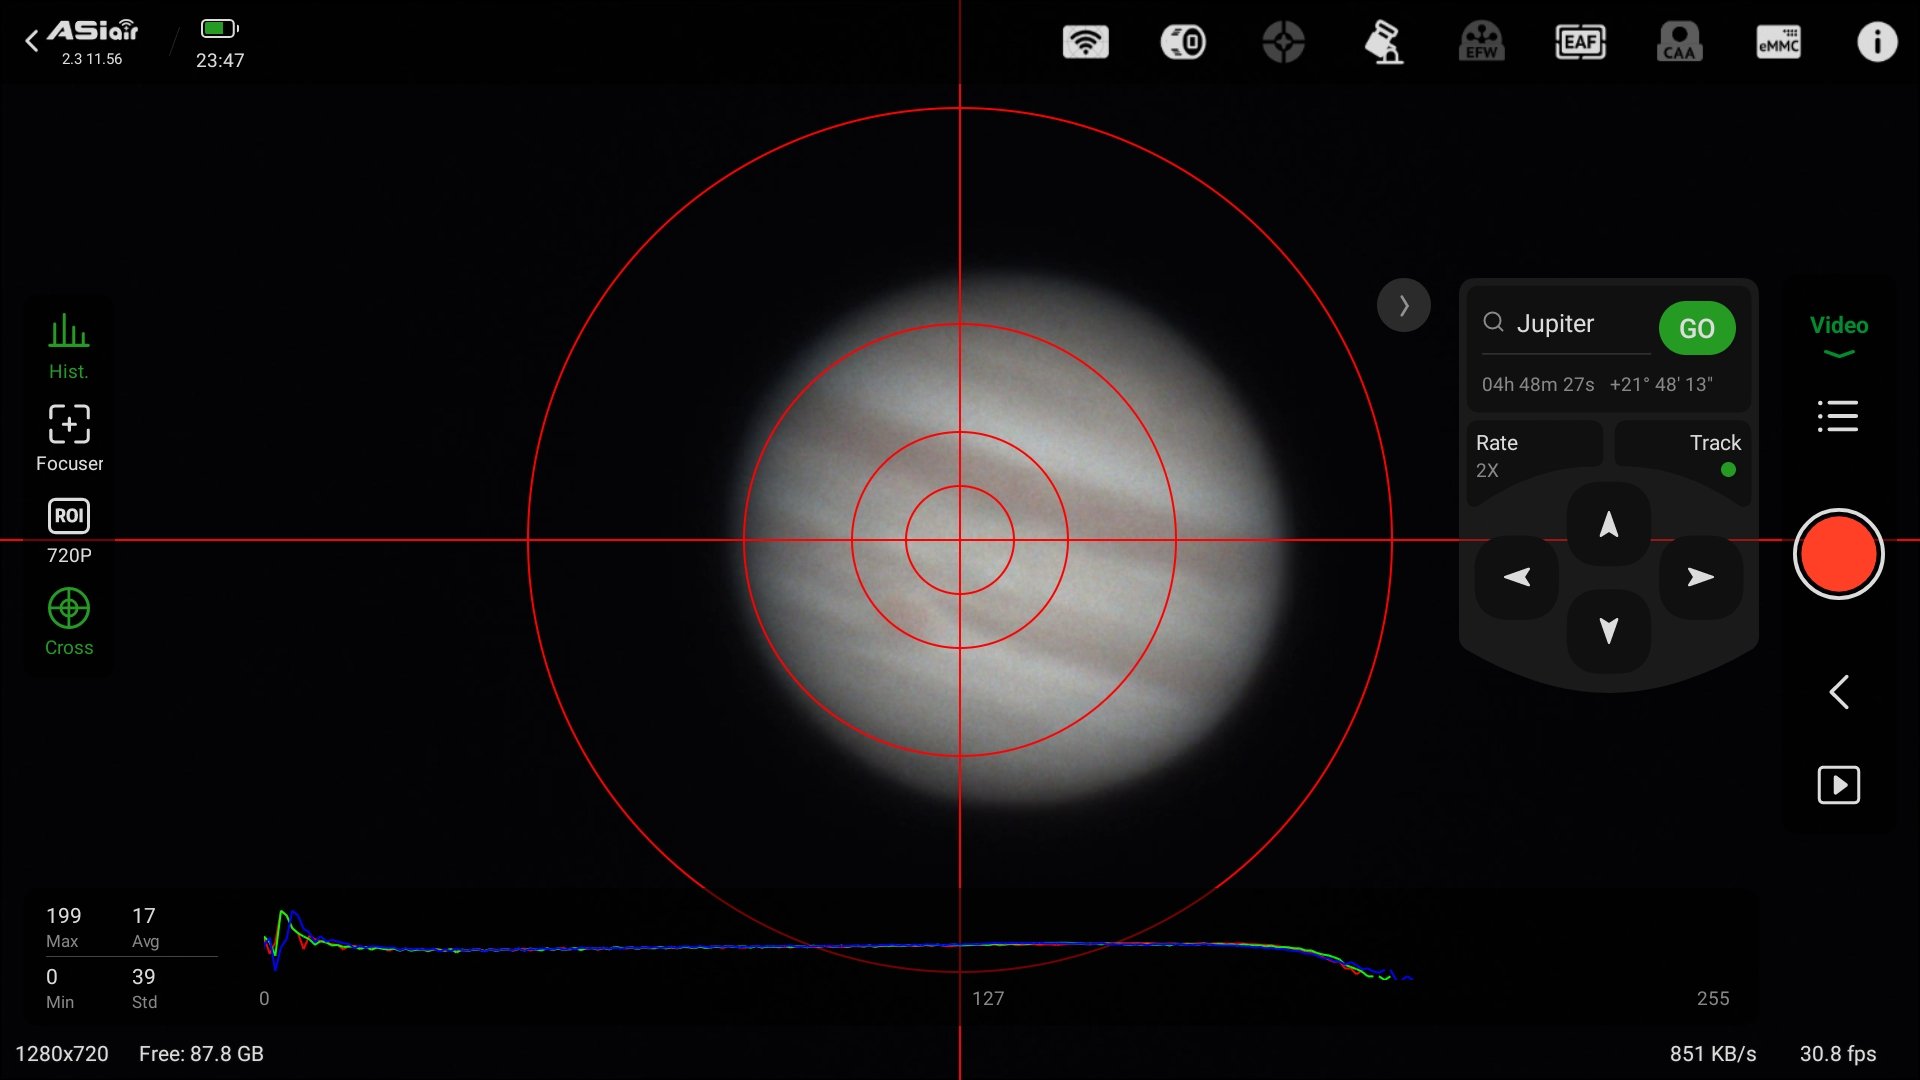
Task: Collapse the mount control panel
Action: (1404, 305)
